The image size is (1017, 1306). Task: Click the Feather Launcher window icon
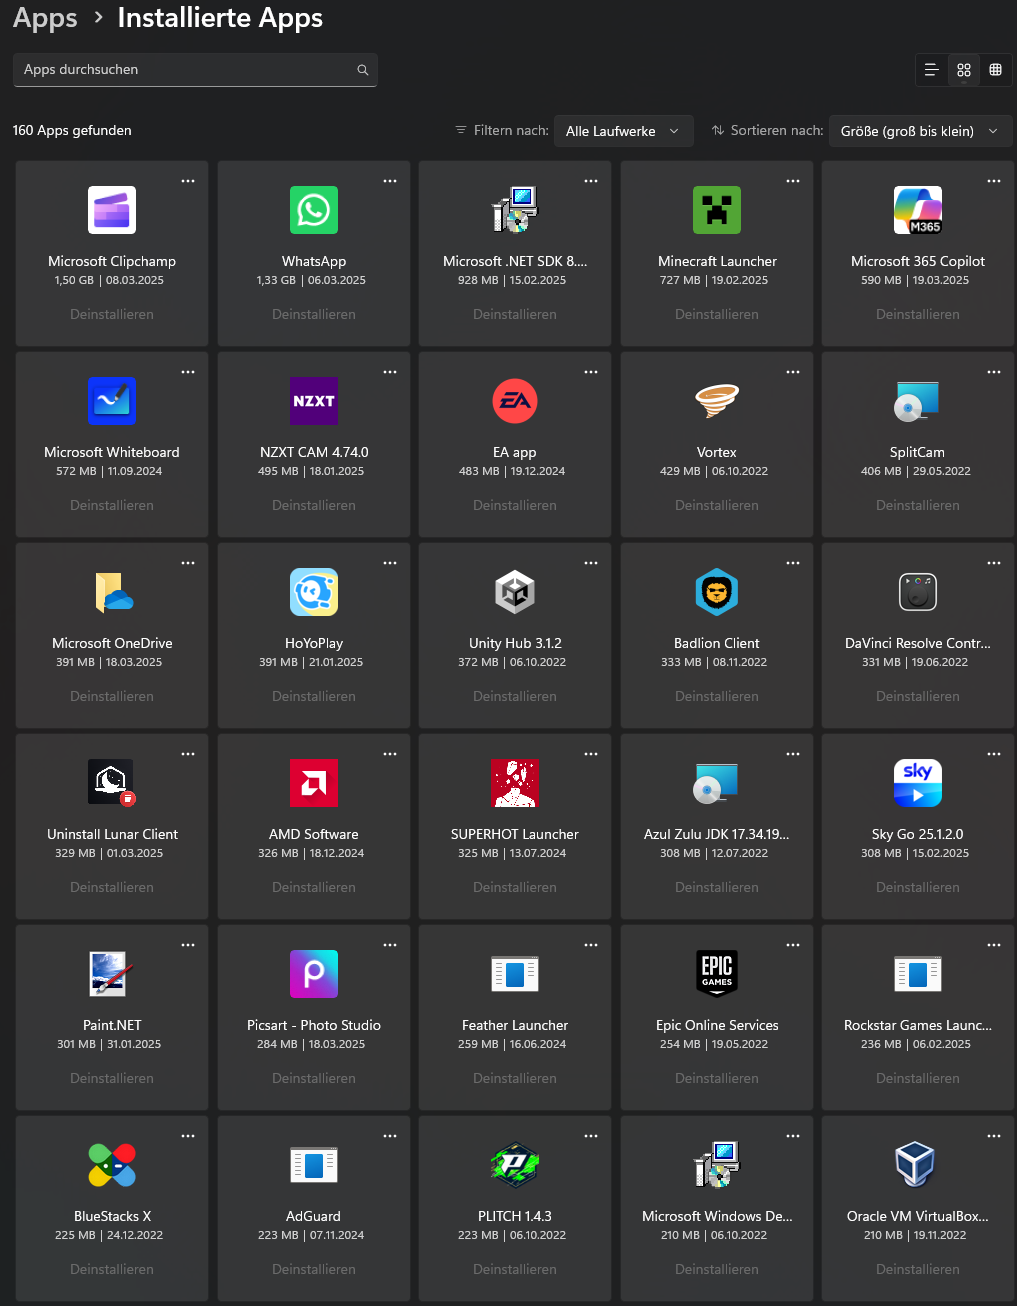tap(515, 974)
